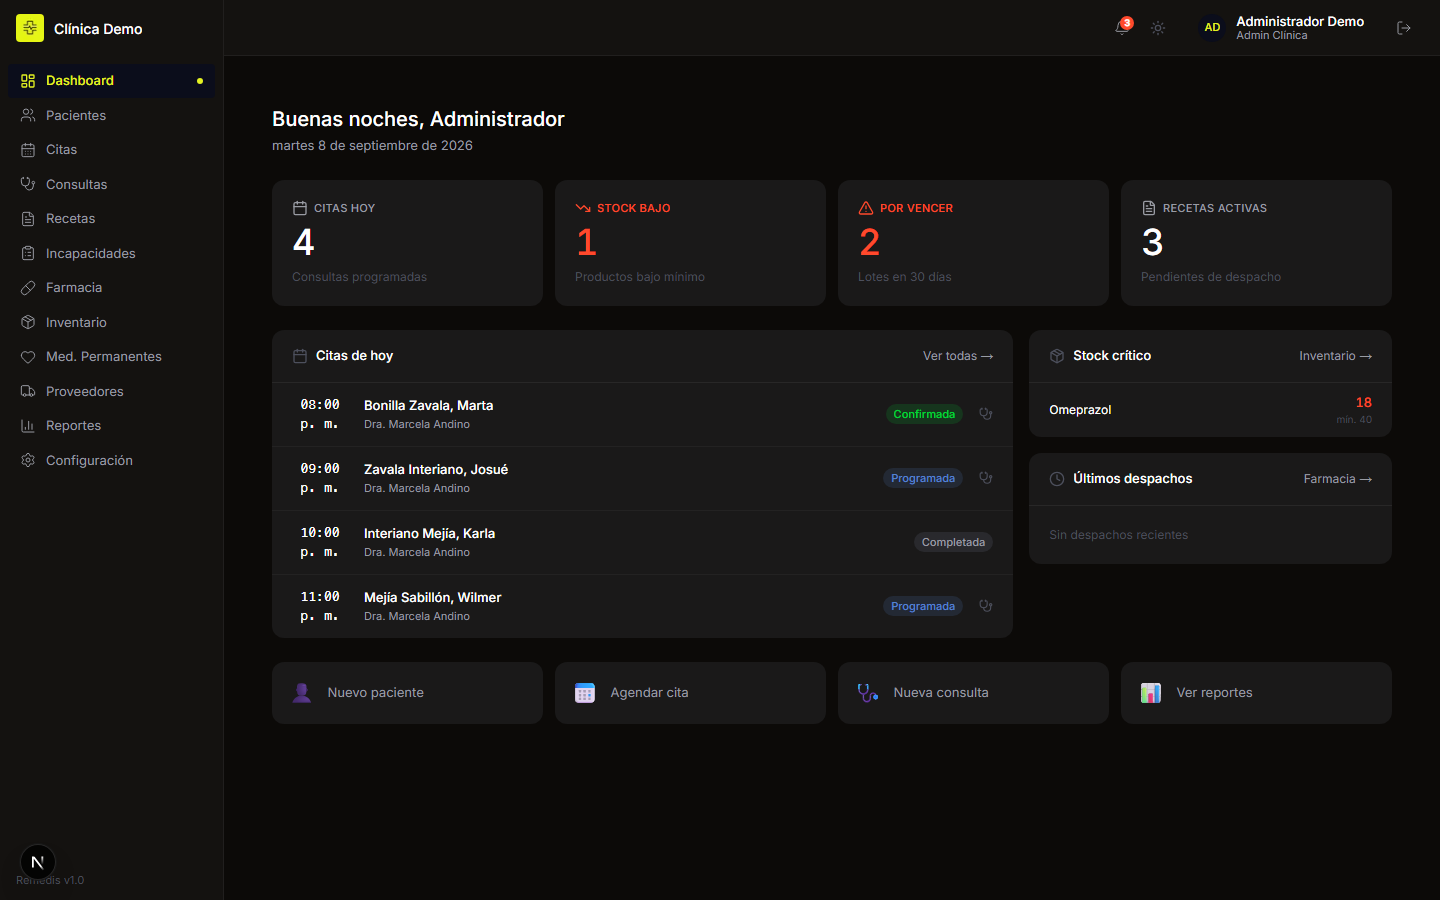Open the Citas hoy summary card
The width and height of the screenshot is (1440, 900).
click(407, 243)
